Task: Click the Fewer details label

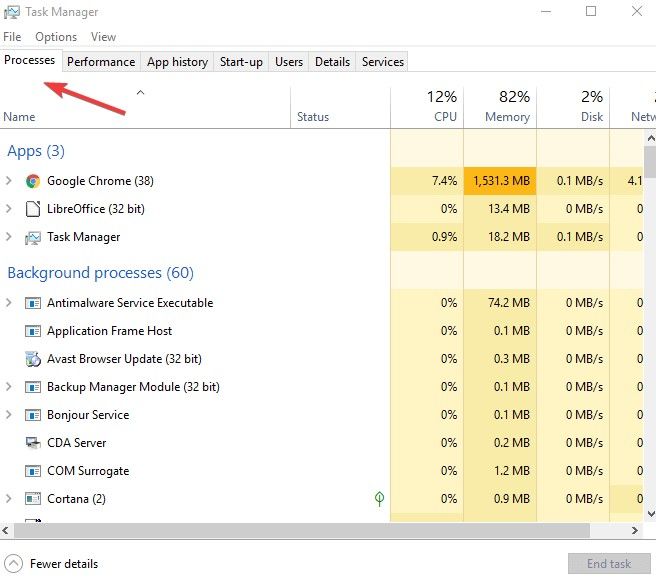Action: coord(64,564)
